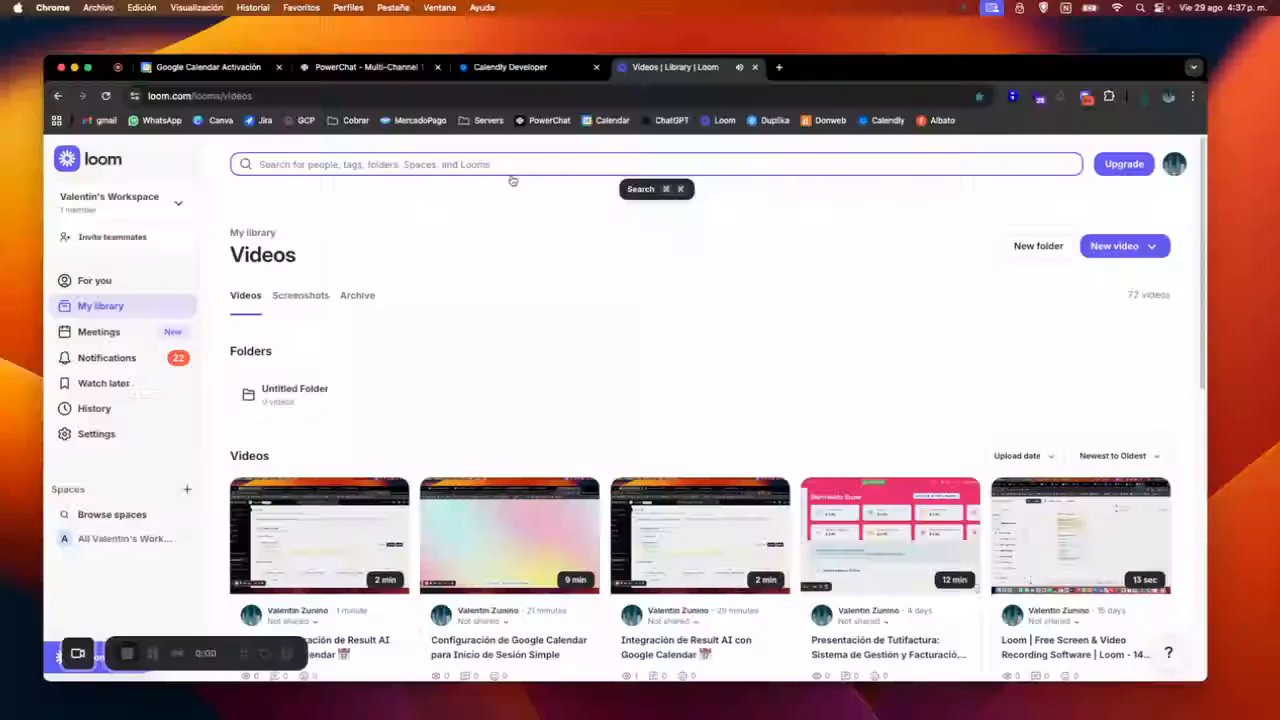Click the Loom search field
This screenshot has width=1280, height=720.
(x=656, y=164)
